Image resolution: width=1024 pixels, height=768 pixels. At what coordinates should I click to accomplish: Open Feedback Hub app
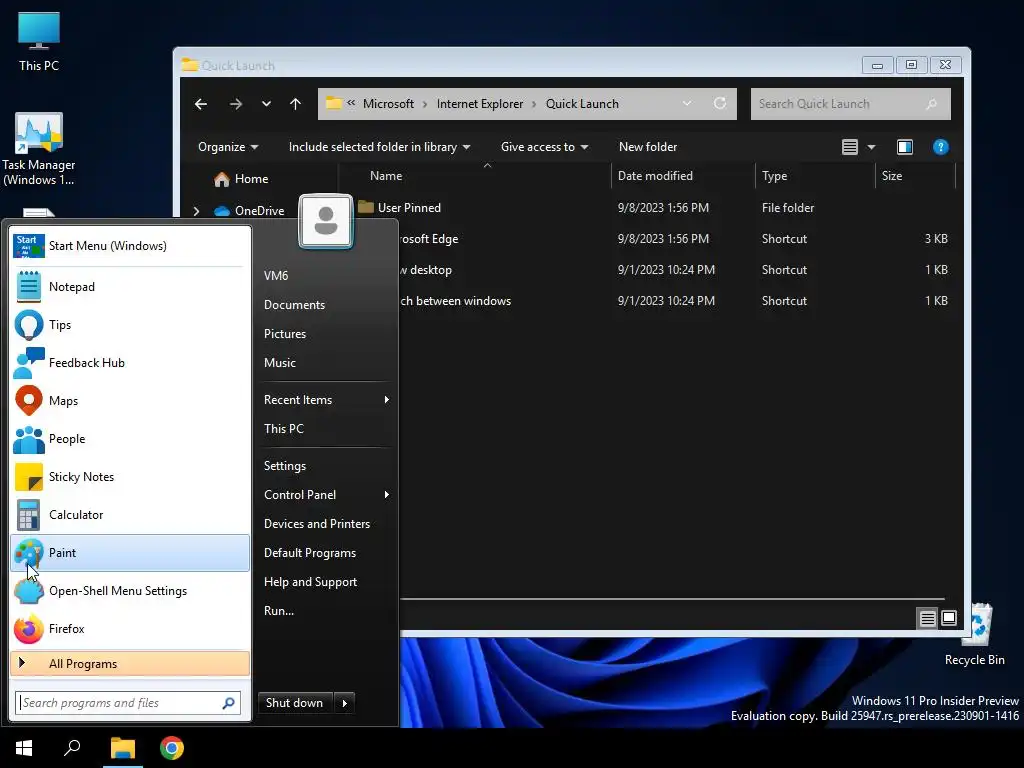[x=130, y=362]
